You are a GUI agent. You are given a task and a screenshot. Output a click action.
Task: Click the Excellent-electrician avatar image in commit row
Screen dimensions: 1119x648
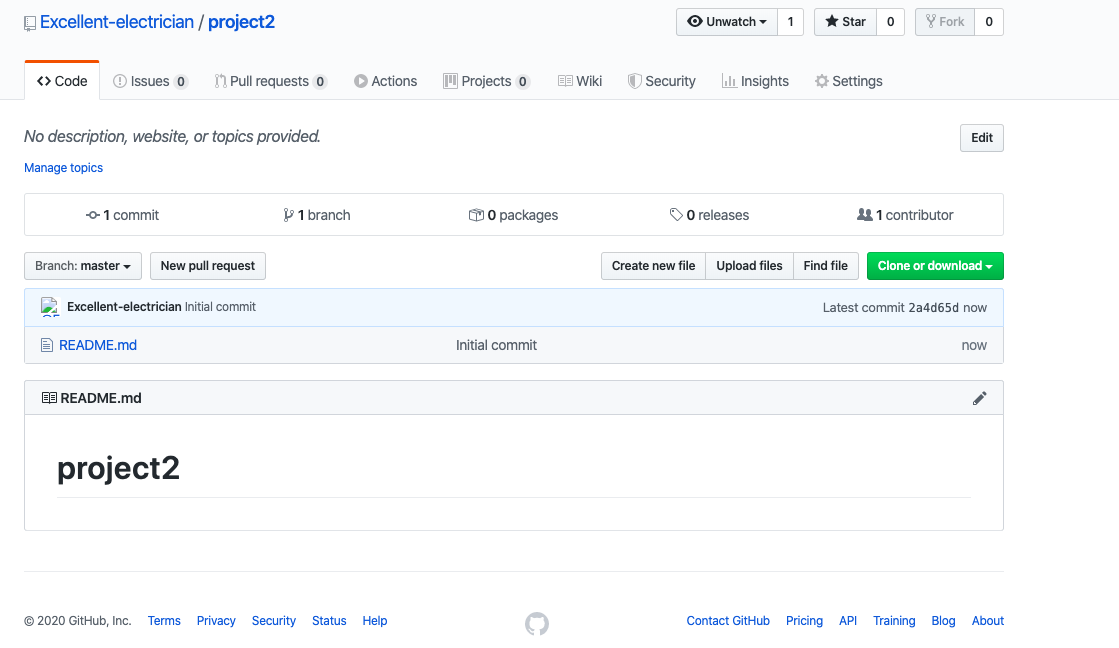(50, 307)
